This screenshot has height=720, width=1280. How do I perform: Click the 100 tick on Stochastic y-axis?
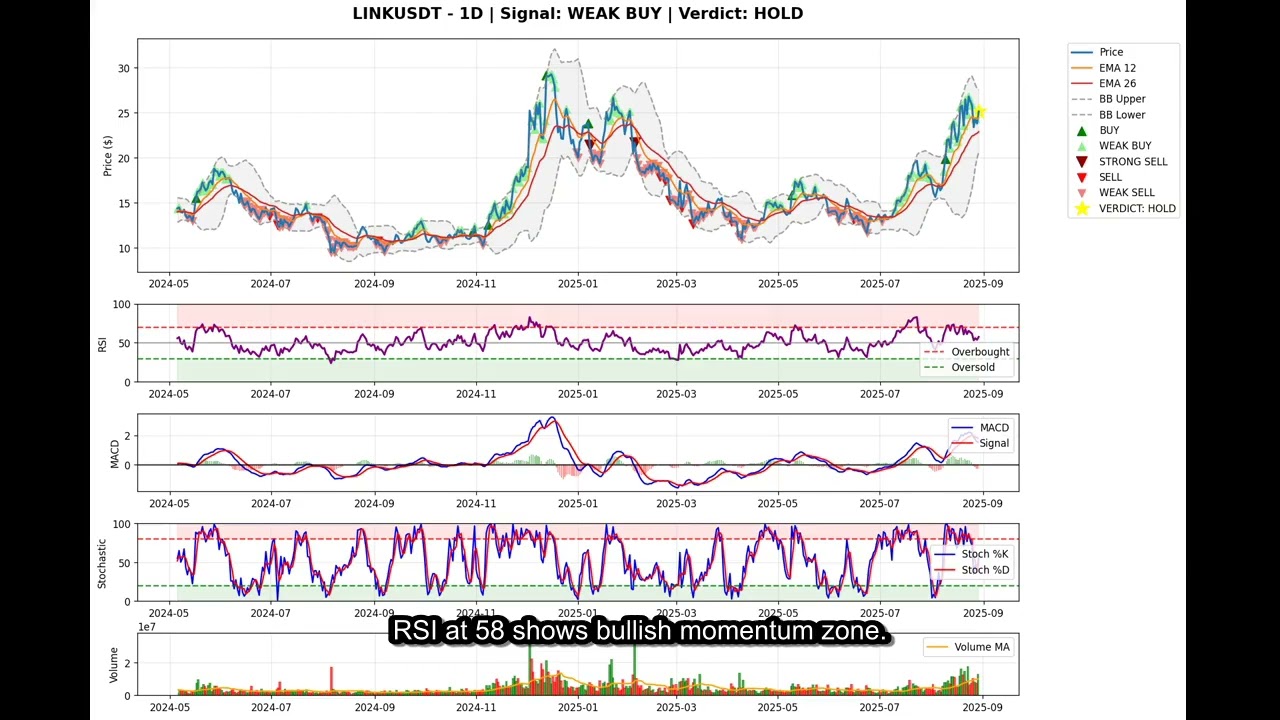(121, 524)
